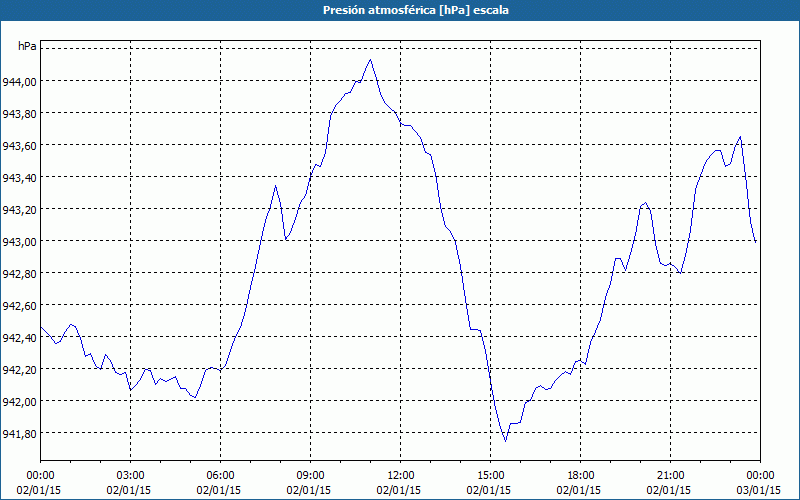The image size is (800, 500).
Task: Click the curve's final peak near 23:20
Action: (x=740, y=137)
